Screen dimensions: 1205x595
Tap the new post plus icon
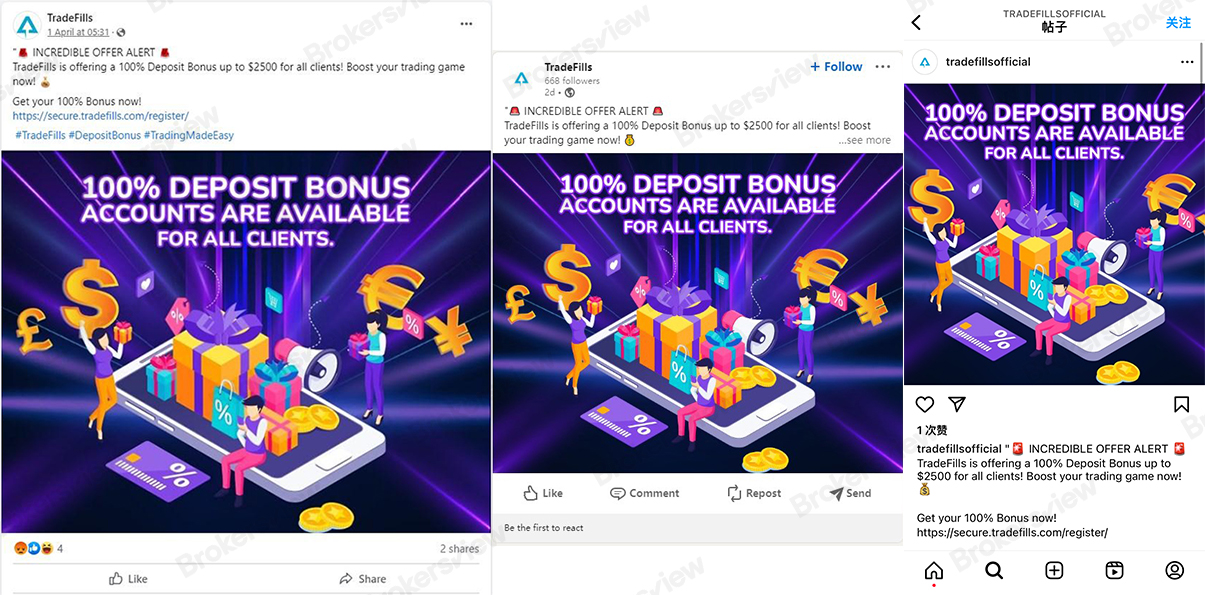(x=1054, y=570)
